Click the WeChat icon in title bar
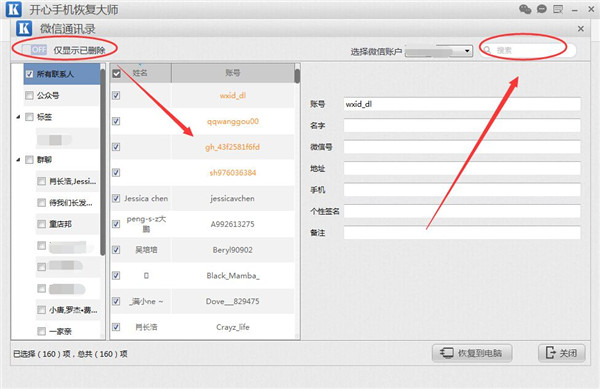Image resolution: width=600 pixels, height=389 pixels. click(x=525, y=9)
